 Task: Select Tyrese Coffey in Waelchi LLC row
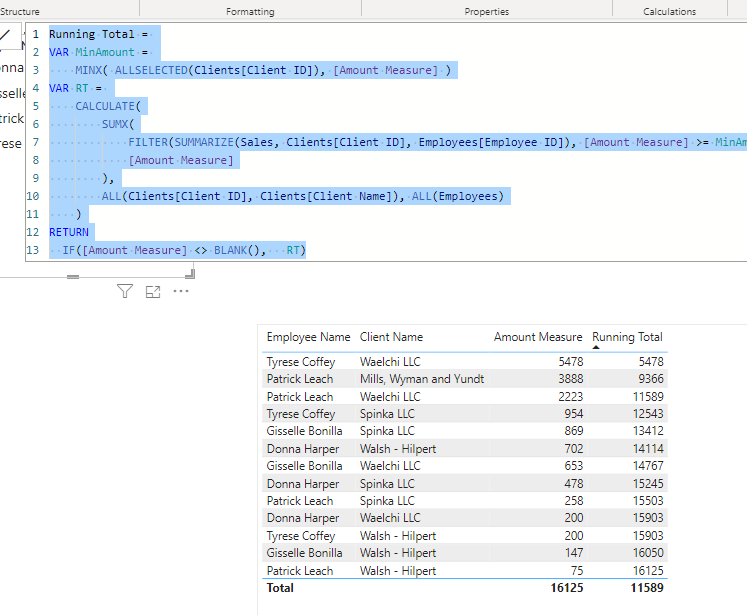pyautogui.click(x=301, y=362)
